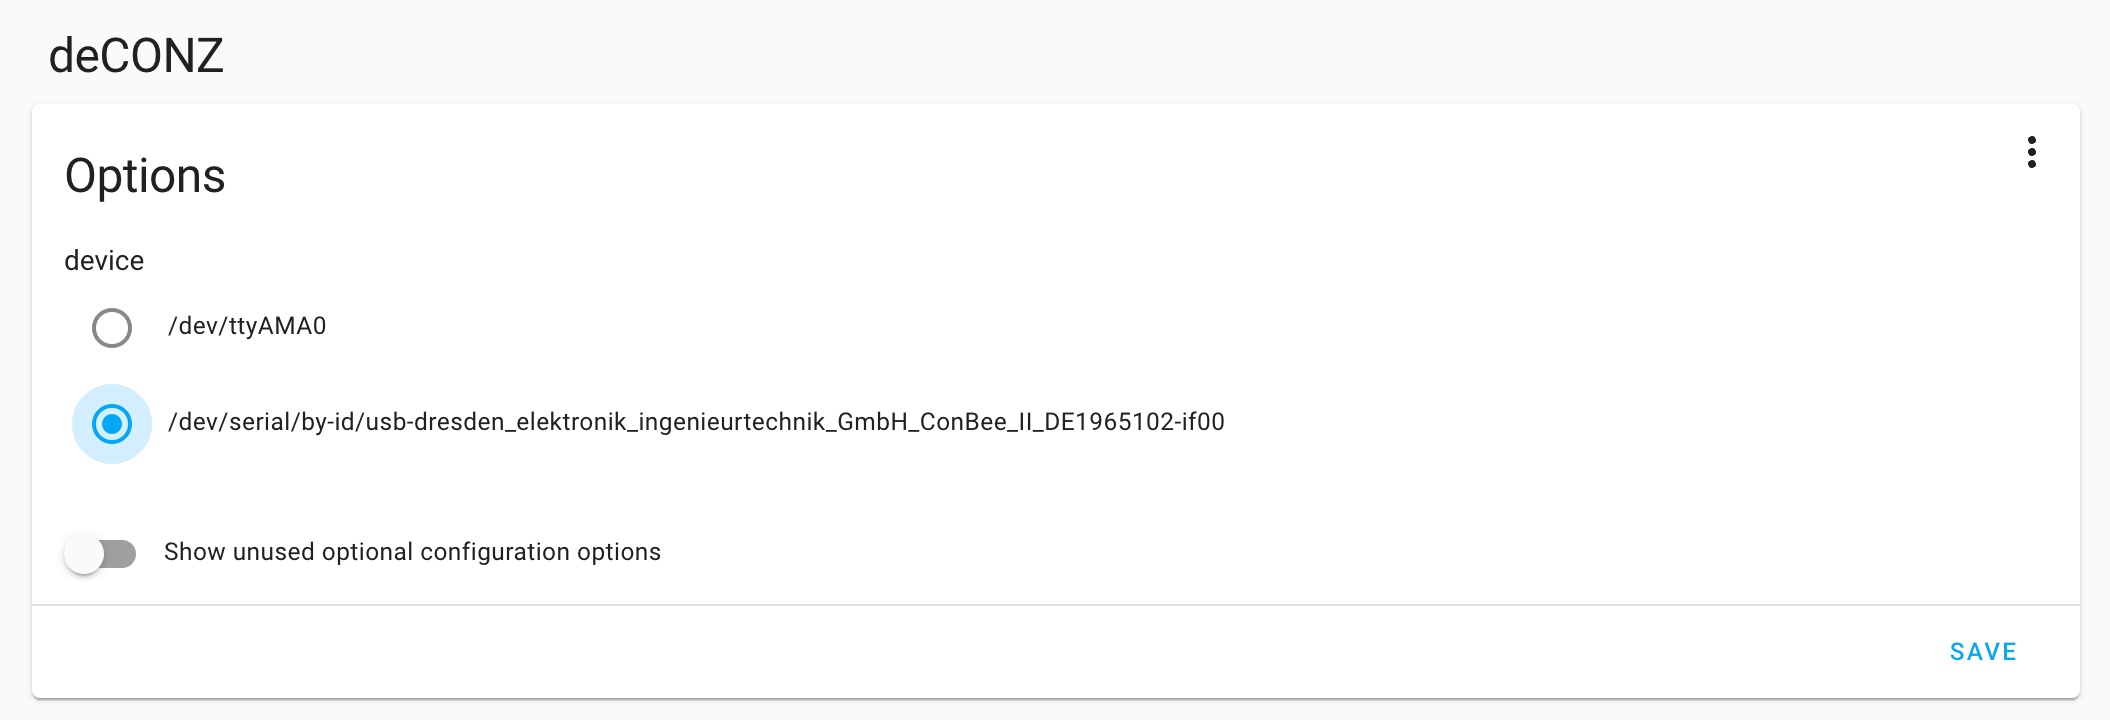Click the filled blue radio circle
The width and height of the screenshot is (2110, 720).
click(112, 424)
